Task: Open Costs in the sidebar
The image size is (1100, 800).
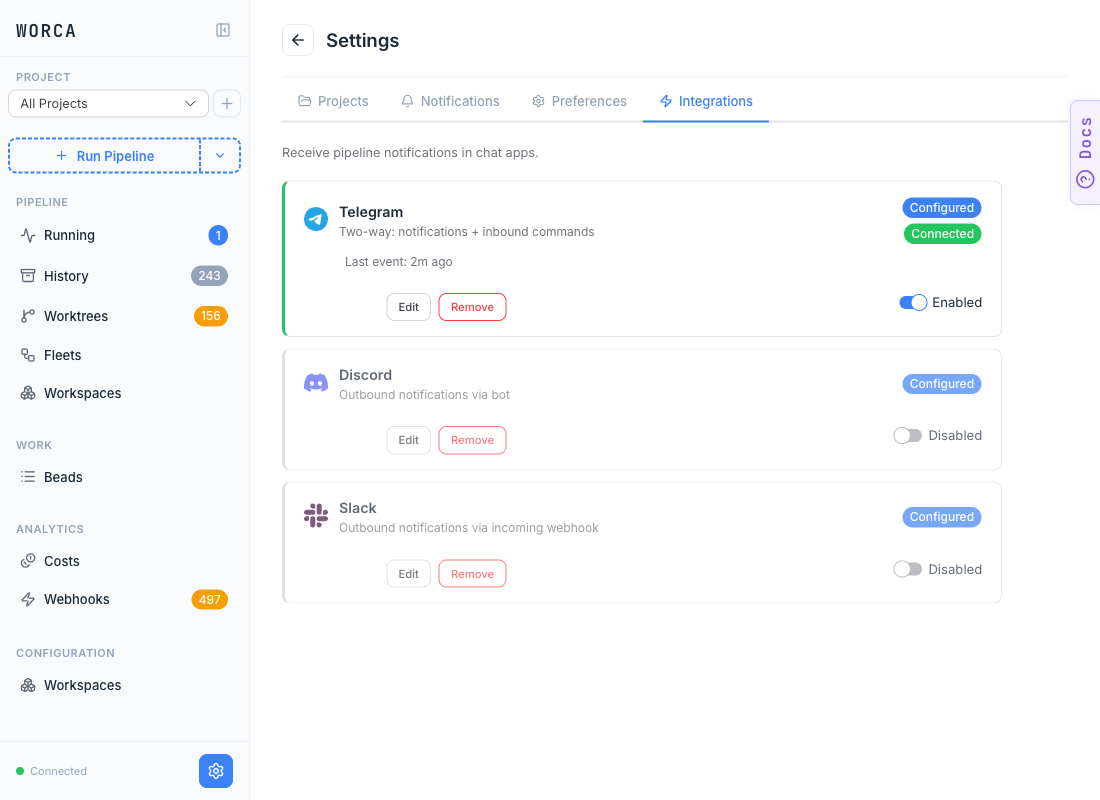Action: [x=124, y=561]
